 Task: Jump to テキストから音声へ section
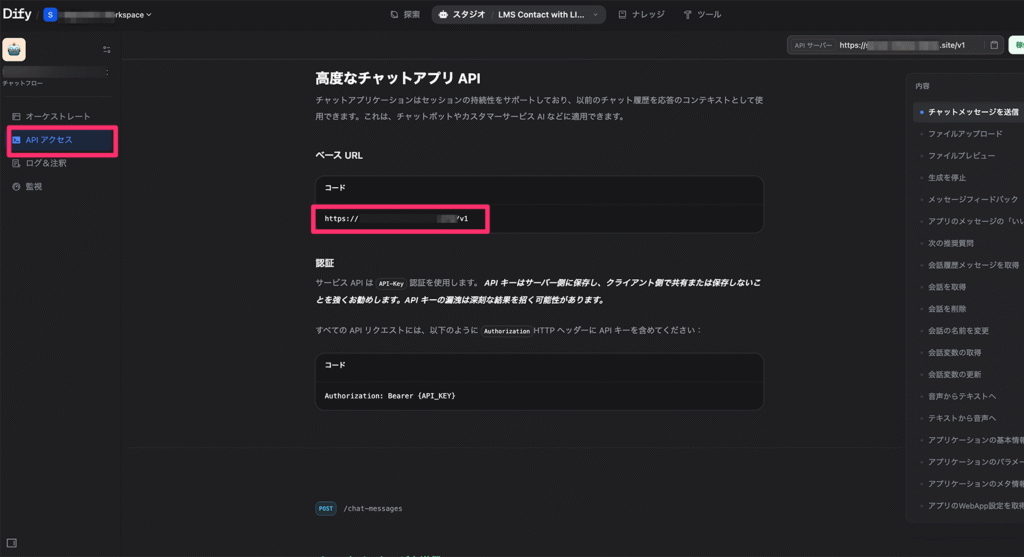click(x=962, y=418)
